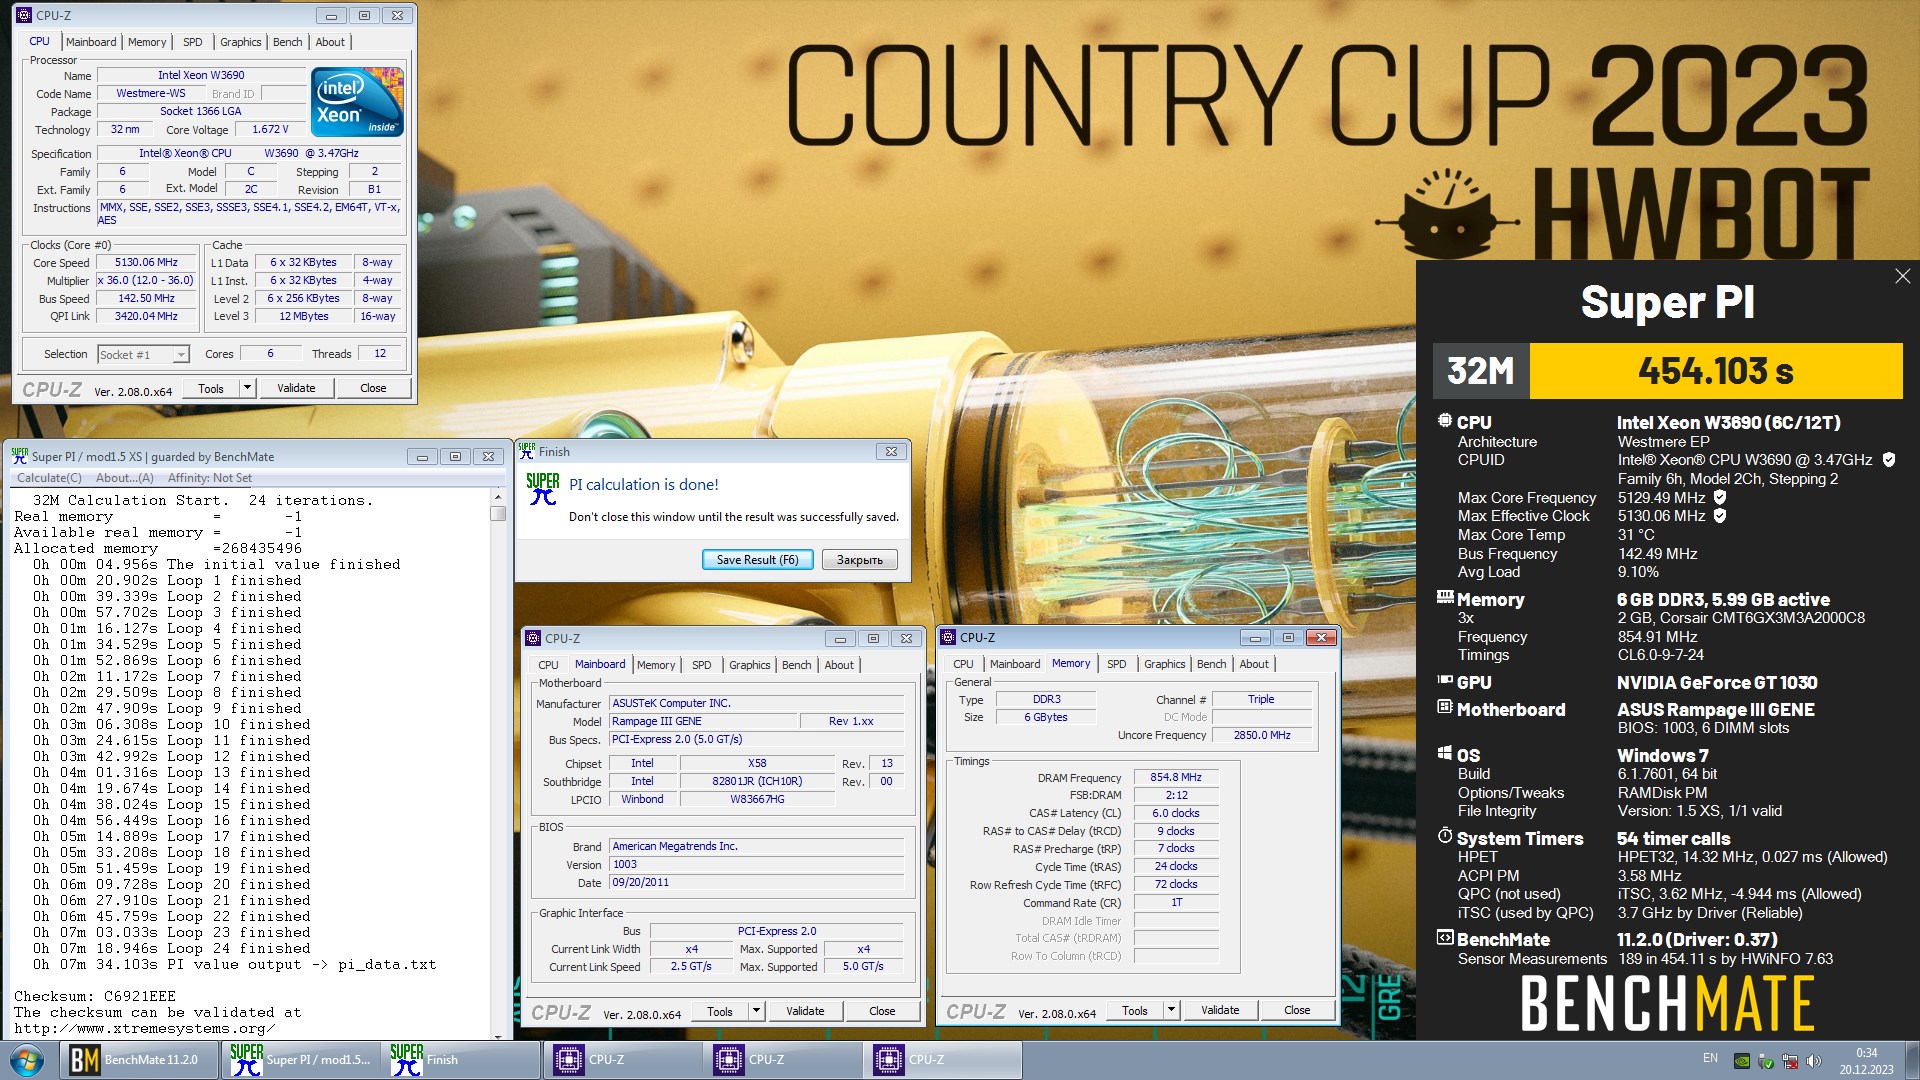Click Super PI window title bar icon
The width and height of the screenshot is (1920, 1080).
coord(19,456)
